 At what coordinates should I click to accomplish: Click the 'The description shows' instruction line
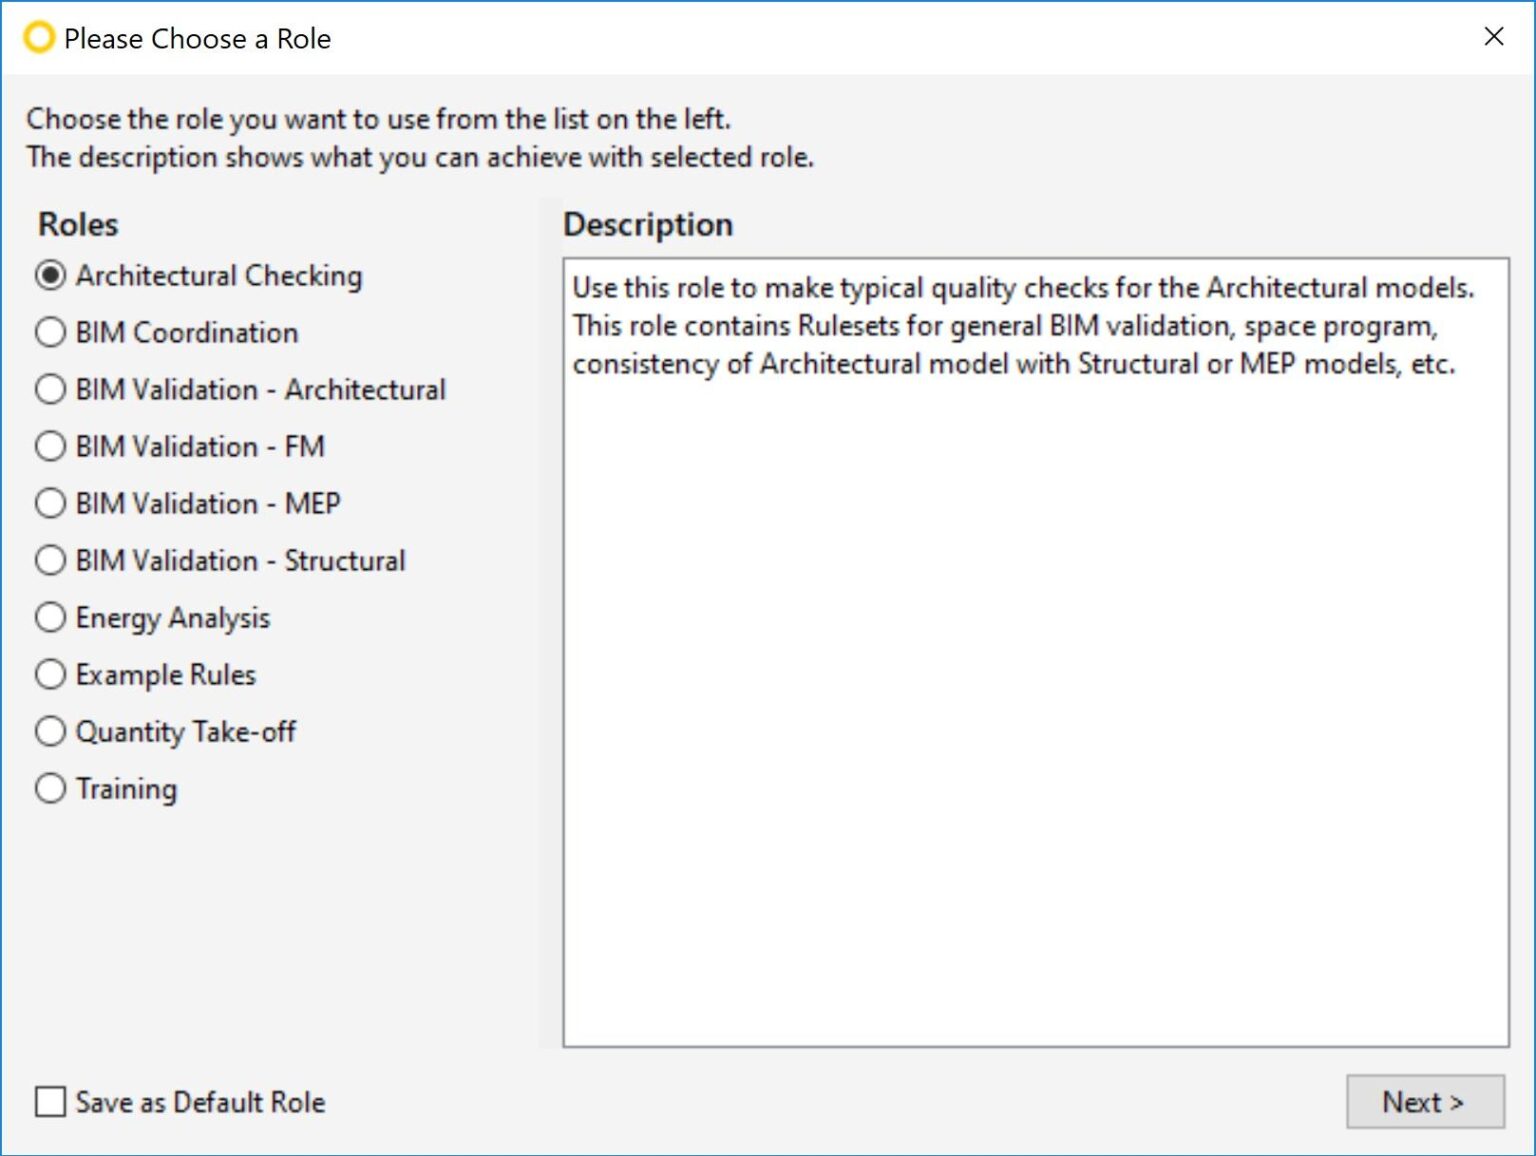click(x=421, y=157)
